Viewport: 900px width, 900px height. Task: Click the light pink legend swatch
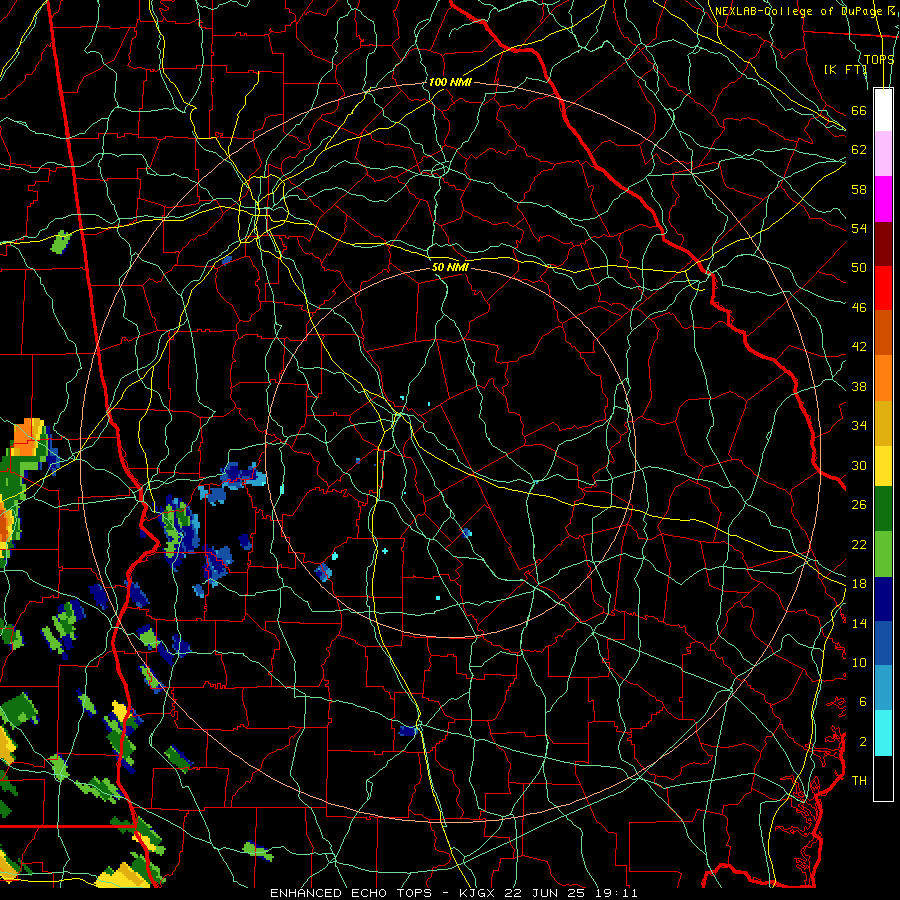click(883, 153)
